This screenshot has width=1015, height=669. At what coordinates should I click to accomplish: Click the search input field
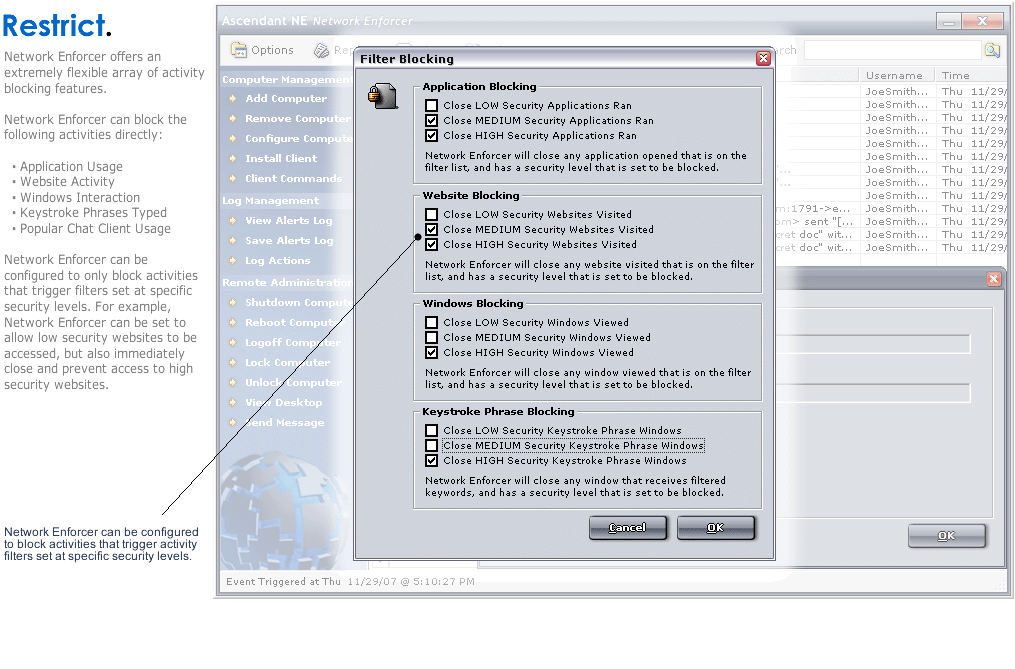click(x=892, y=50)
